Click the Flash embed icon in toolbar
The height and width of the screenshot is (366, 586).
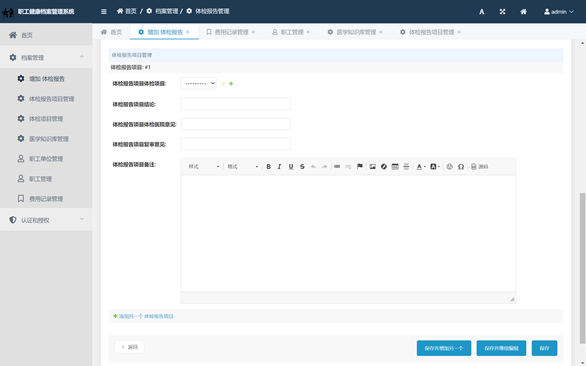point(383,167)
